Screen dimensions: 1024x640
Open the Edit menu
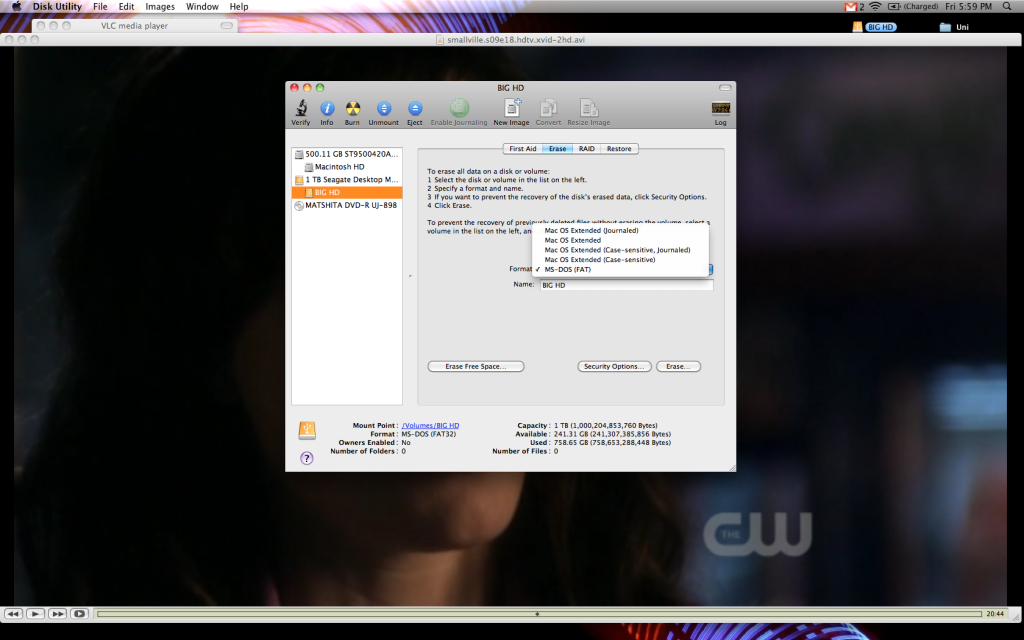coord(126,7)
